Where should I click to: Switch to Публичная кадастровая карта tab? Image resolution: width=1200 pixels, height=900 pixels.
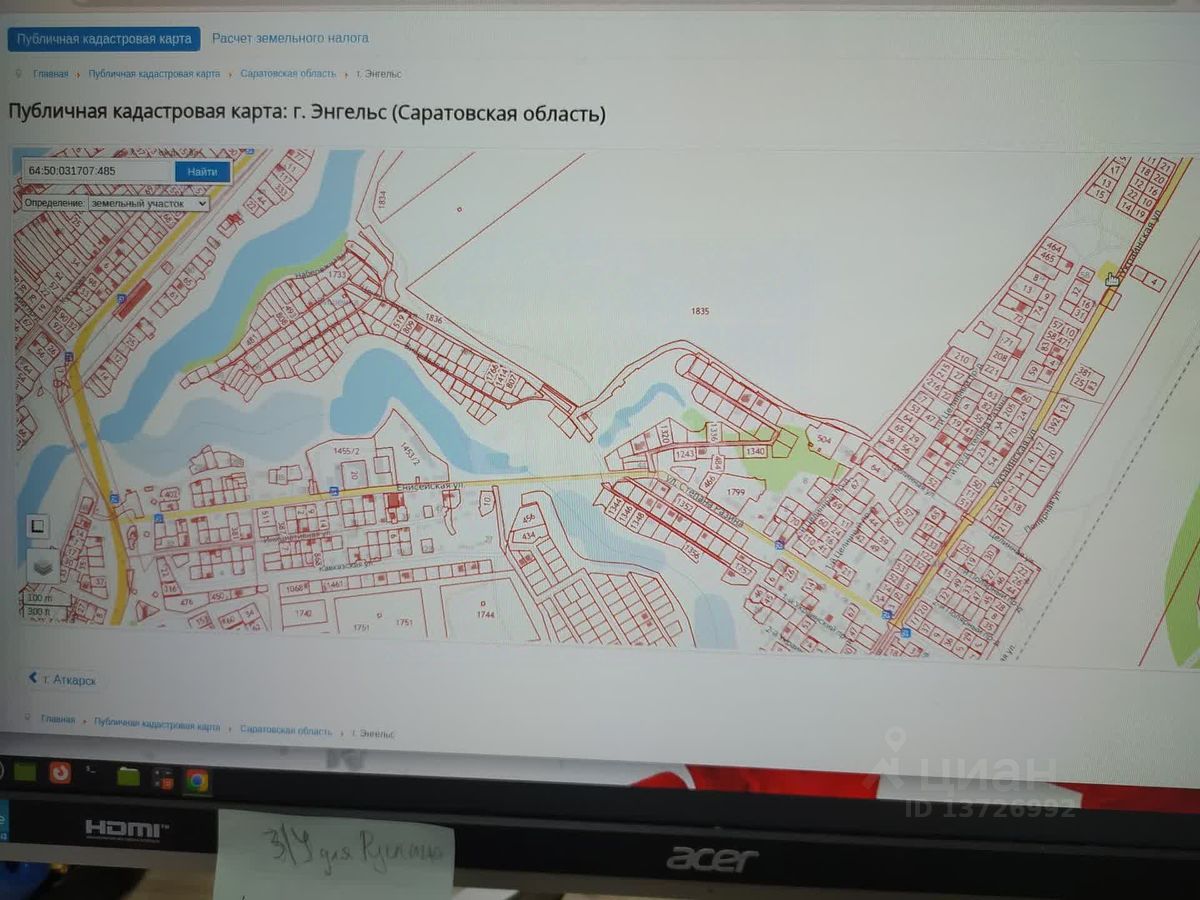(104, 39)
